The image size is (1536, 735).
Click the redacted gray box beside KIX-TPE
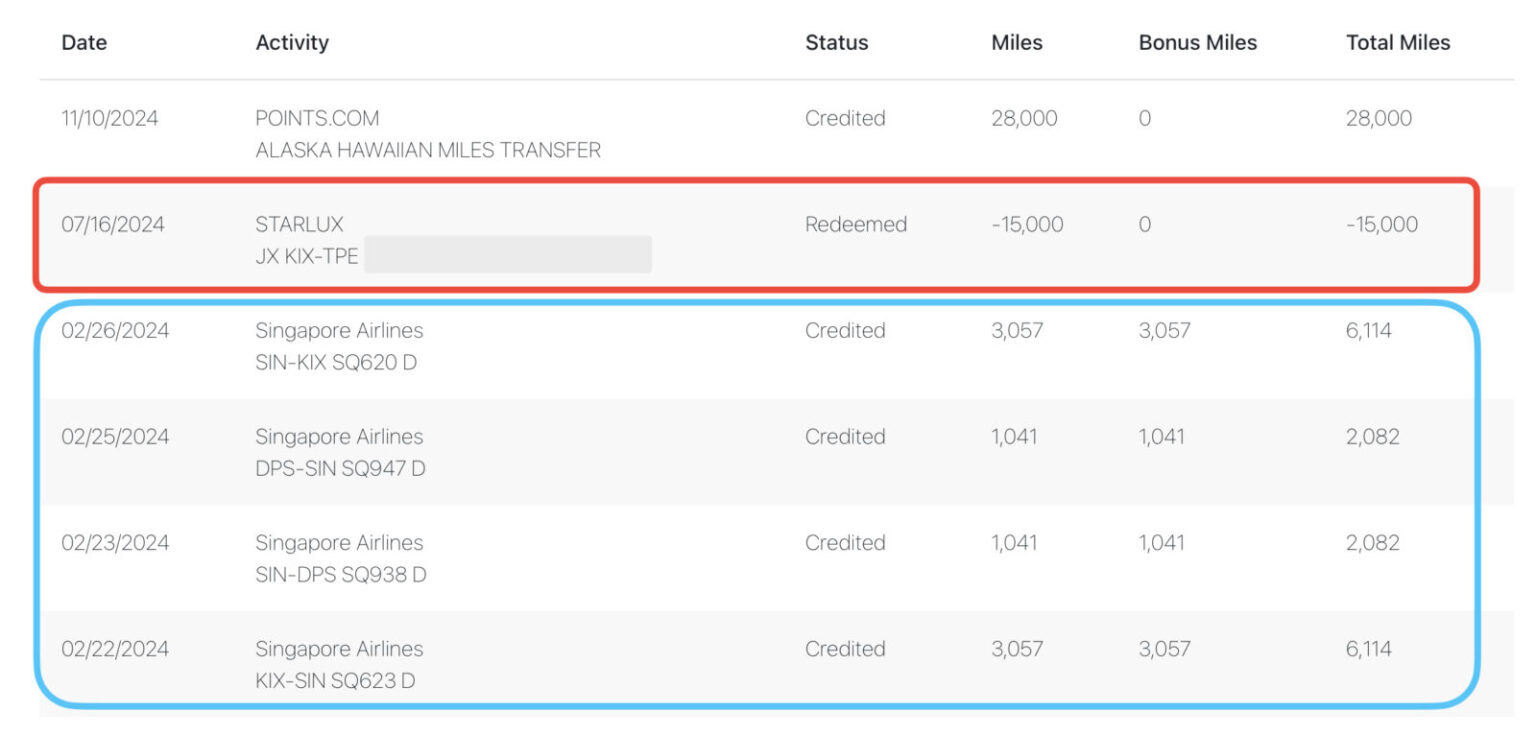pyautogui.click(x=507, y=255)
